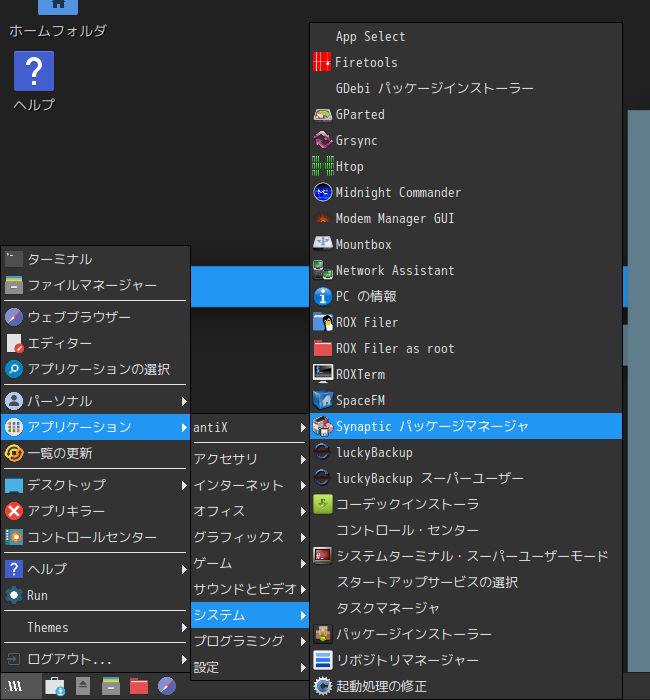The width and height of the screenshot is (650, 700).
Task: Launch タスクマネージャ
Action: (466, 608)
